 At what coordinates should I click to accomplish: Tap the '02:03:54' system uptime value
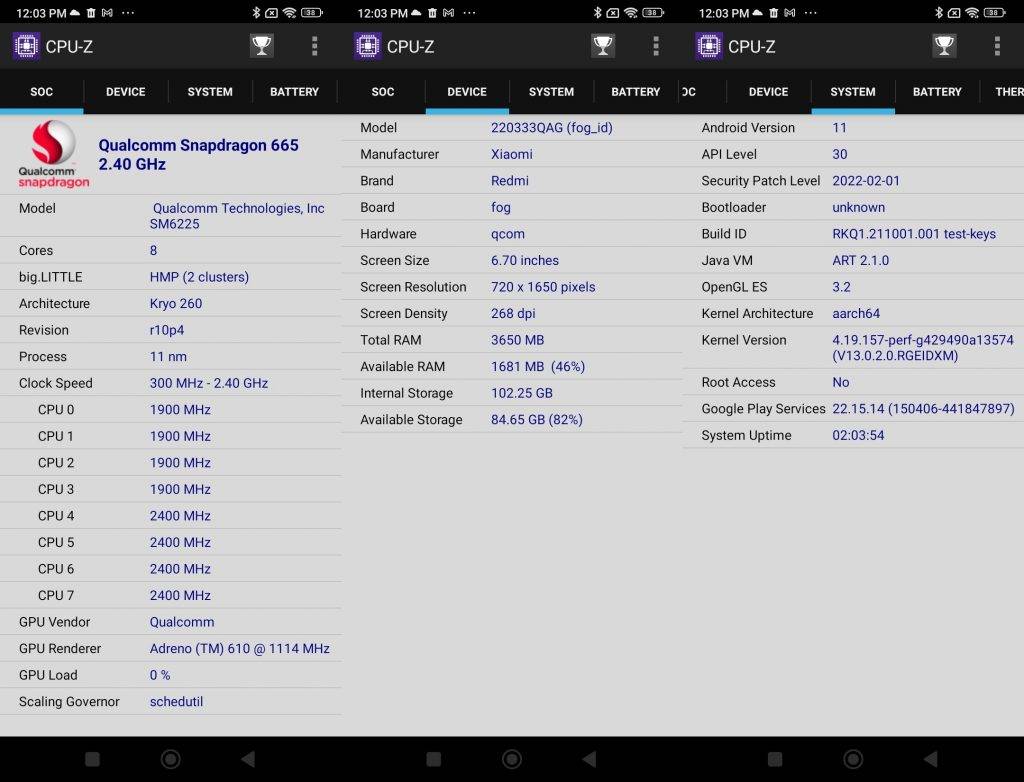pos(858,436)
